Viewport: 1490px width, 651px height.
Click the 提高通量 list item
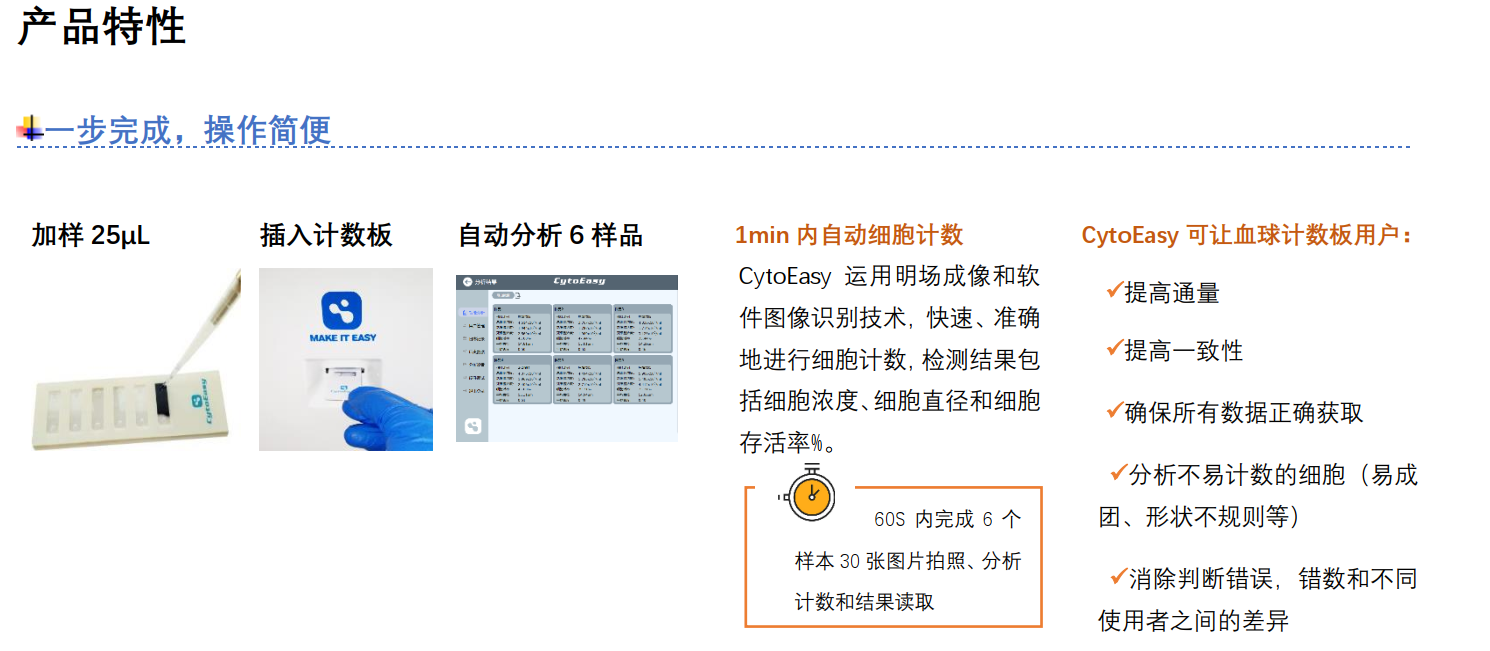click(1172, 293)
